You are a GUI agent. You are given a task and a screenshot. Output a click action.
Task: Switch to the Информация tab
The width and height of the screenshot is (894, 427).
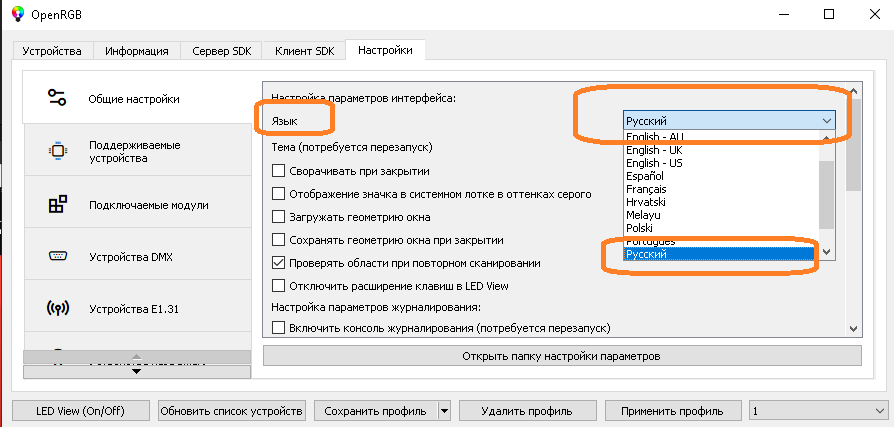coord(137,51)
